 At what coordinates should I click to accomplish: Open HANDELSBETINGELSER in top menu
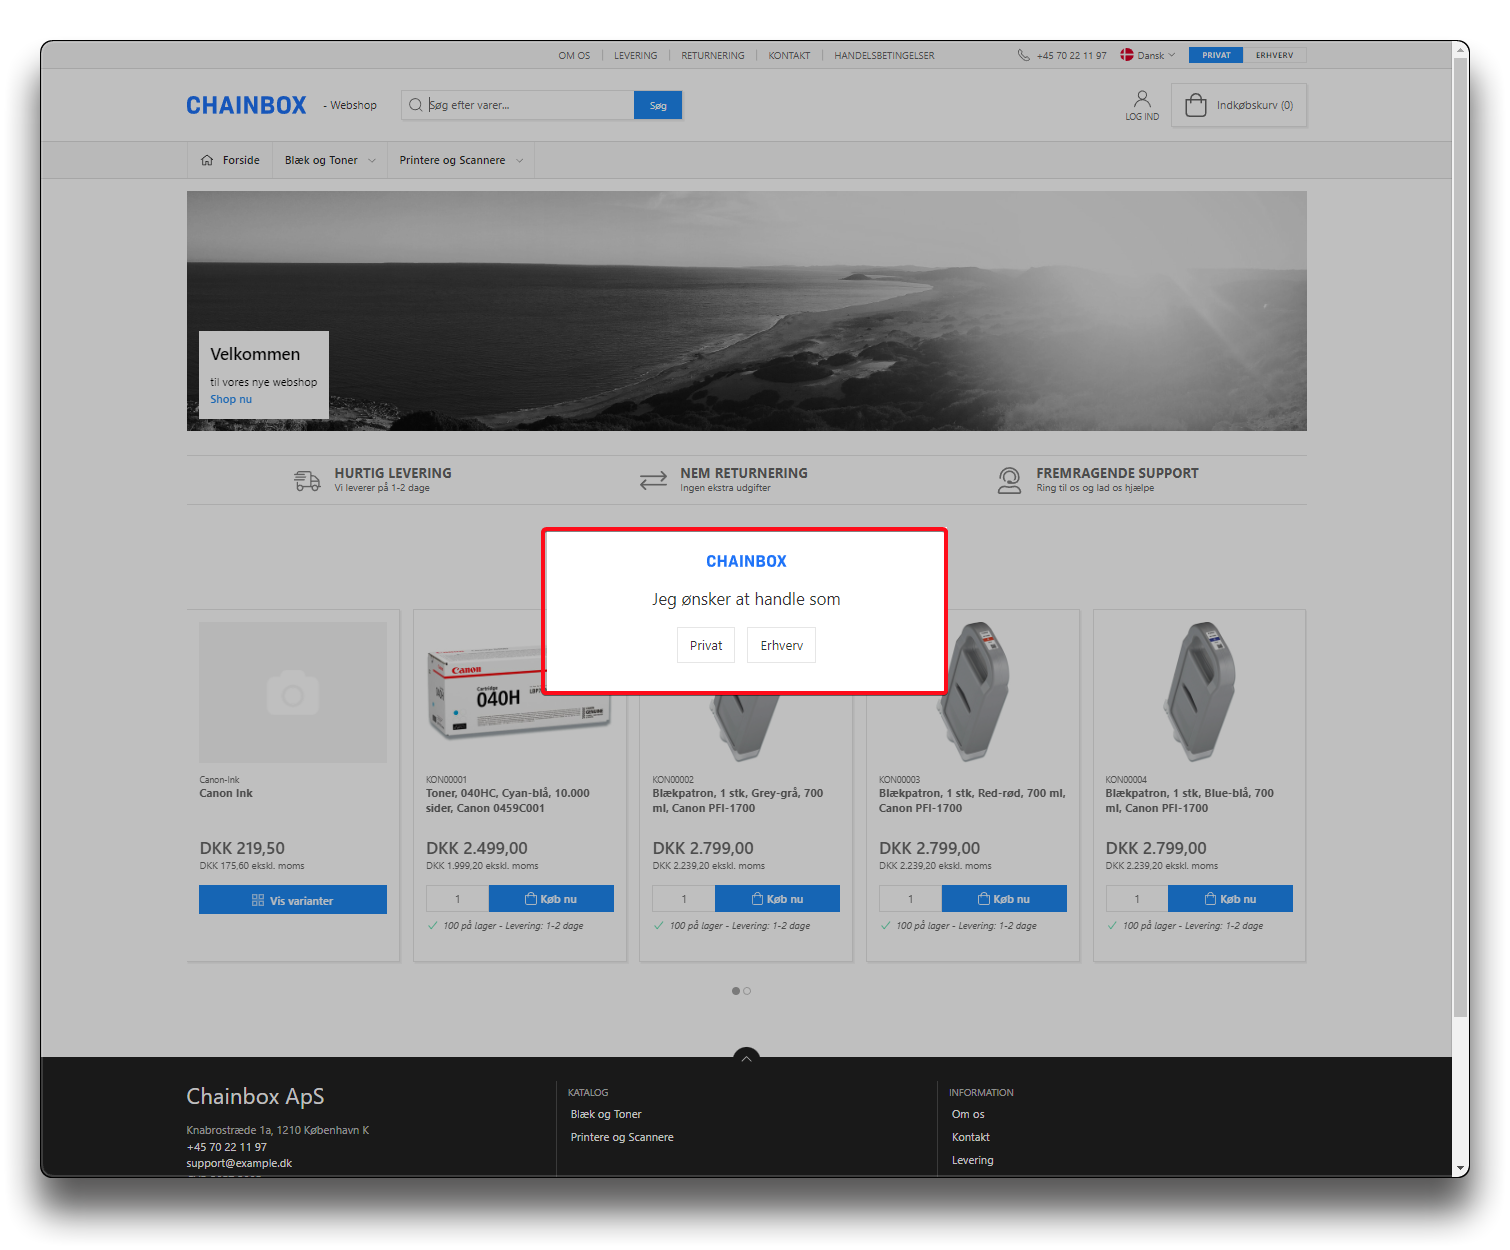tap(884, 56)
